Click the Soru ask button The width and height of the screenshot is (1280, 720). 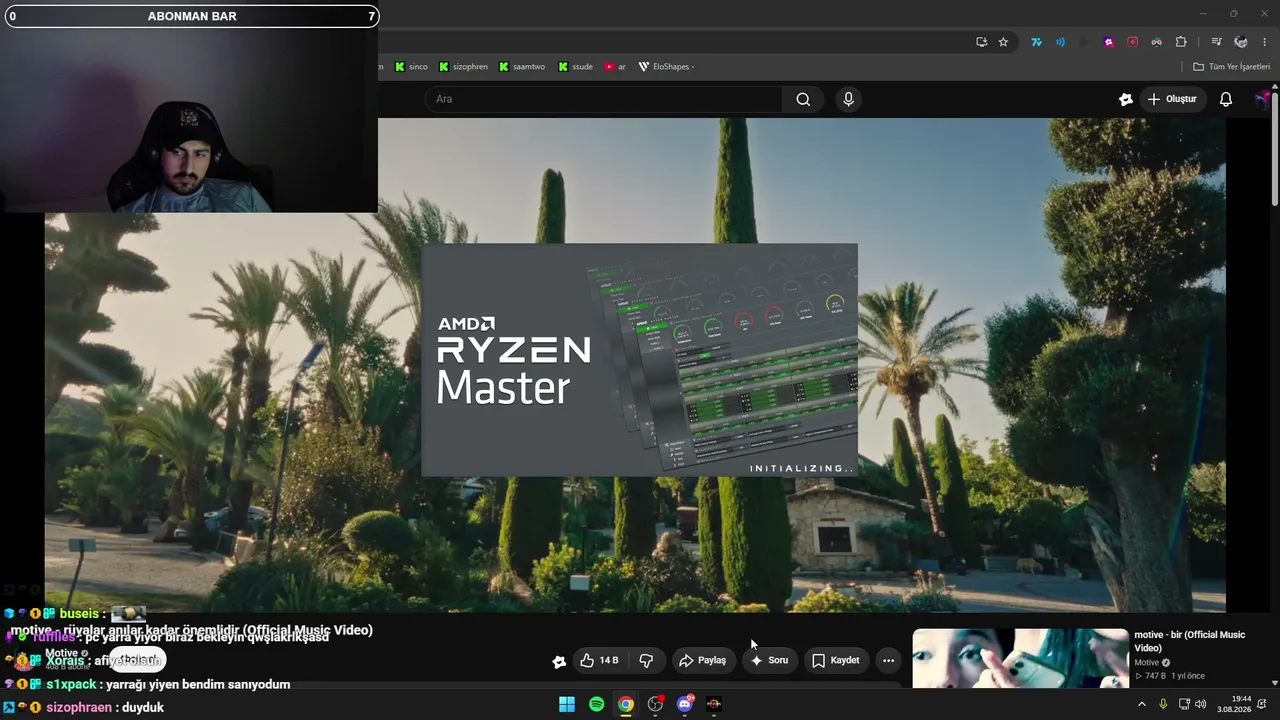pyautogui.click(x=770, y=660)
